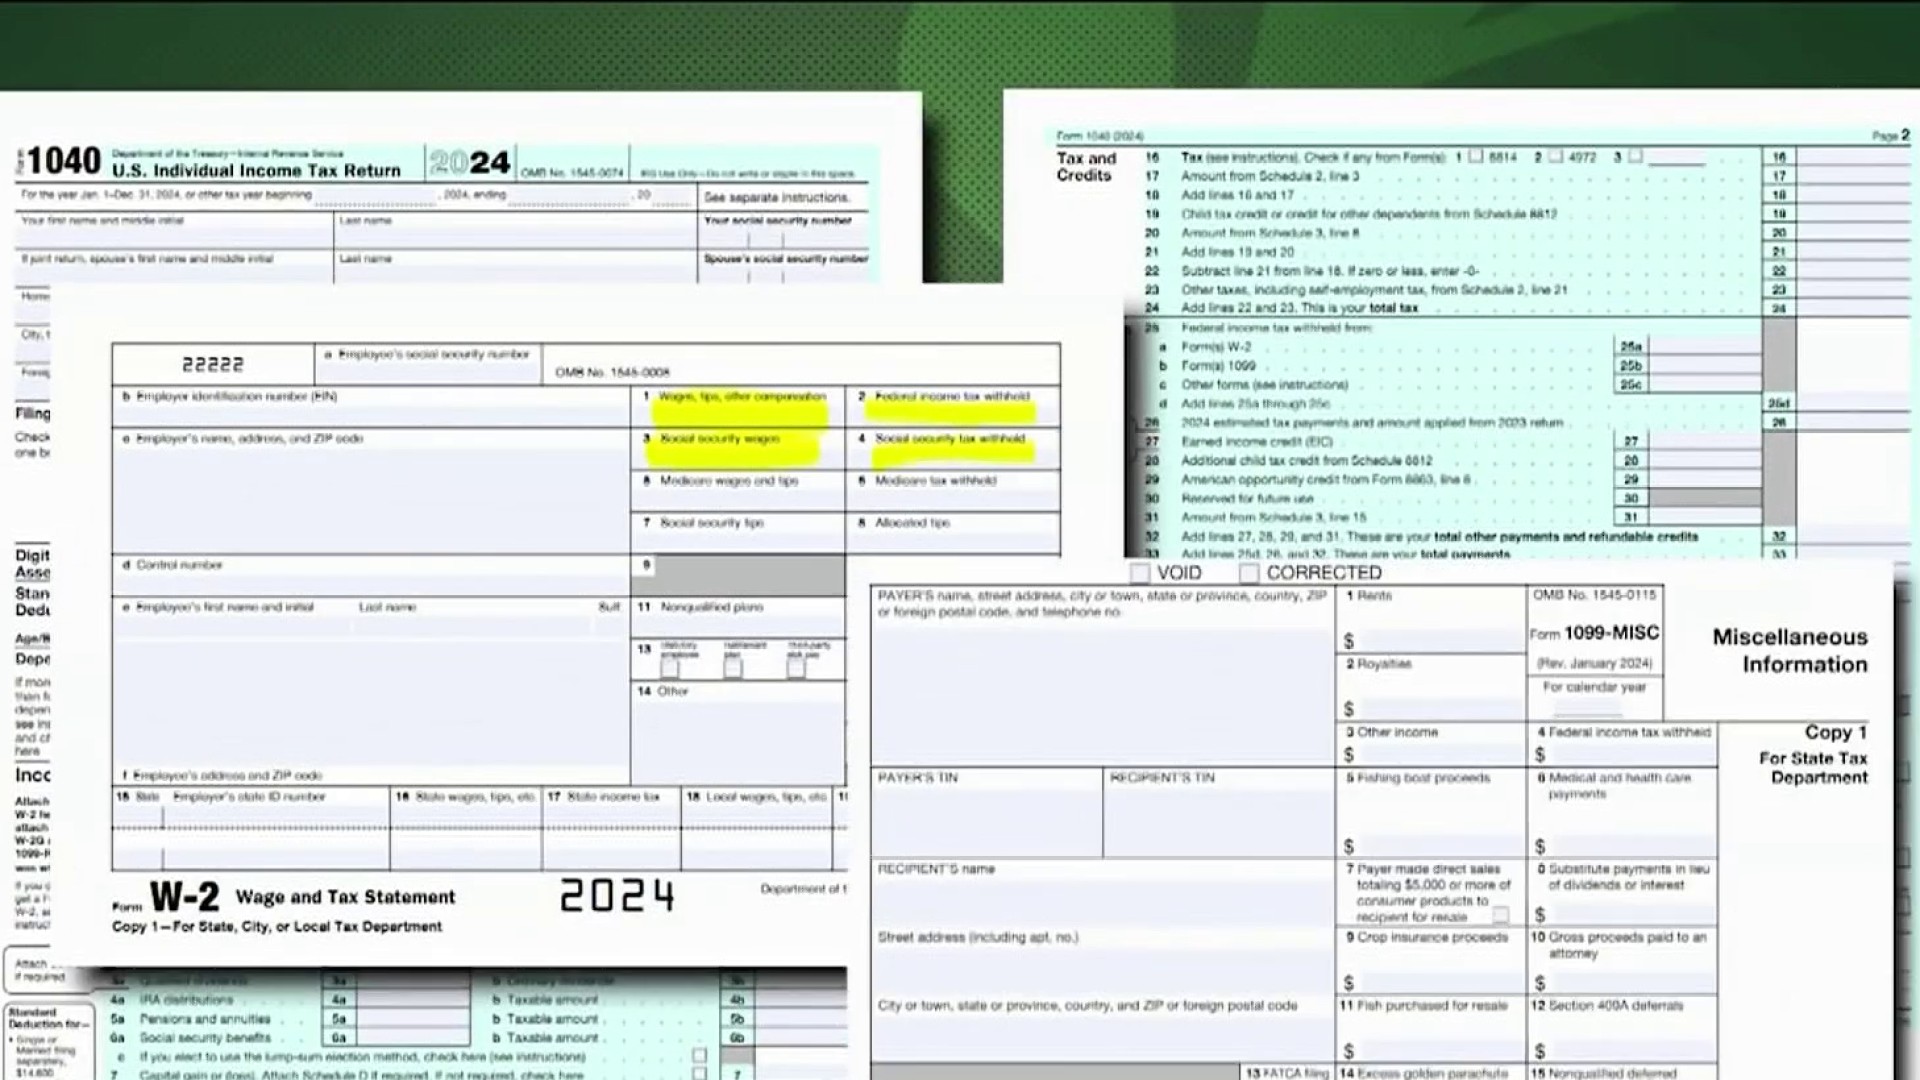1920x1080 pixels.
Task: Click the W-2 box 6 Medicare tax withheld
Action: (x=953, y=491)
